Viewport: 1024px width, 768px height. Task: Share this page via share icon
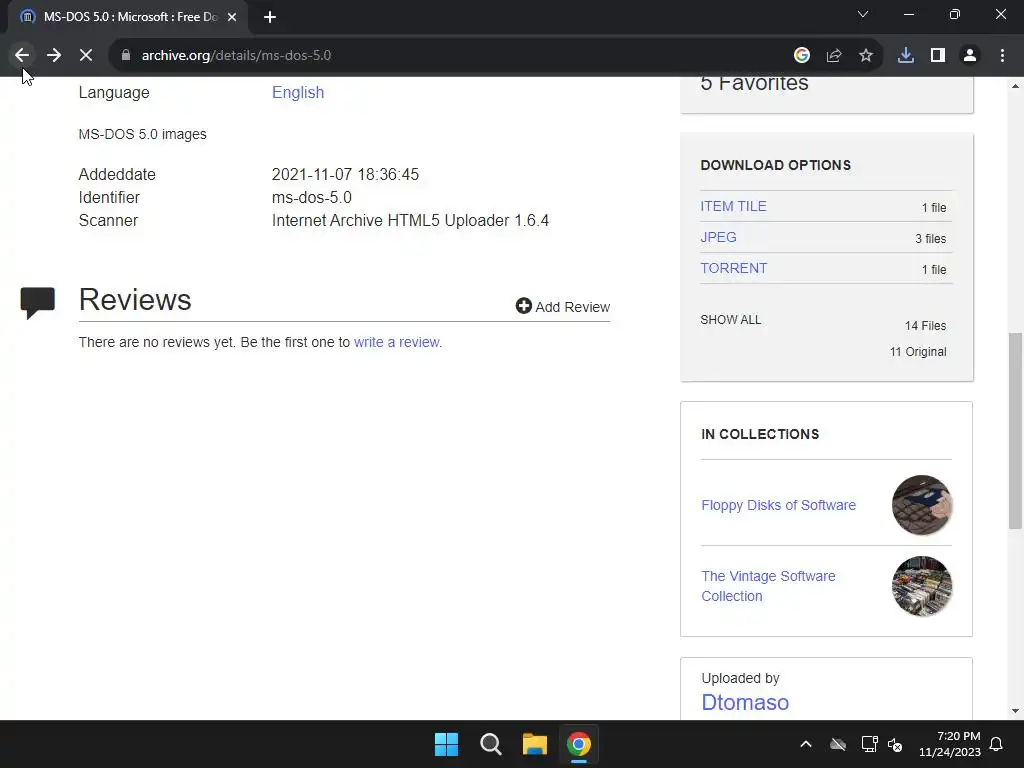(834, 56)
